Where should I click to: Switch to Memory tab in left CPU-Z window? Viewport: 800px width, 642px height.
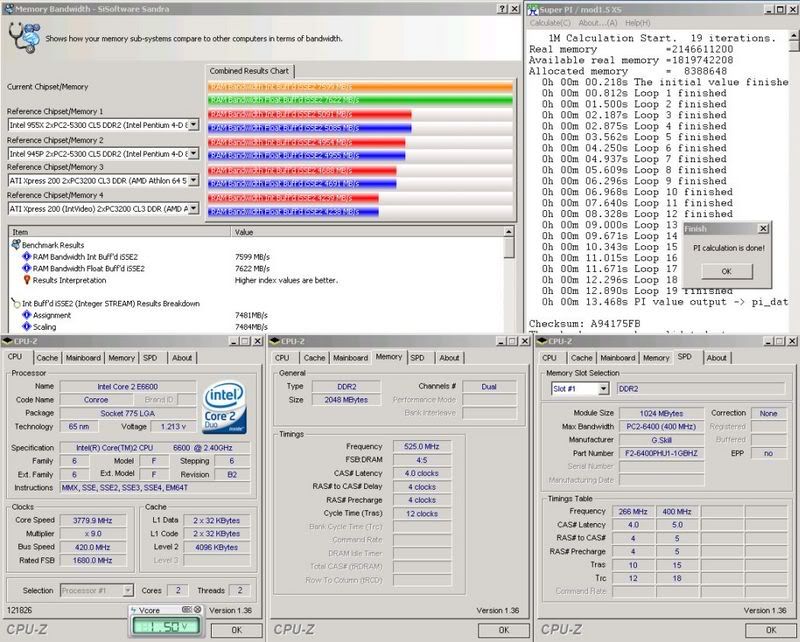(121, 358)
